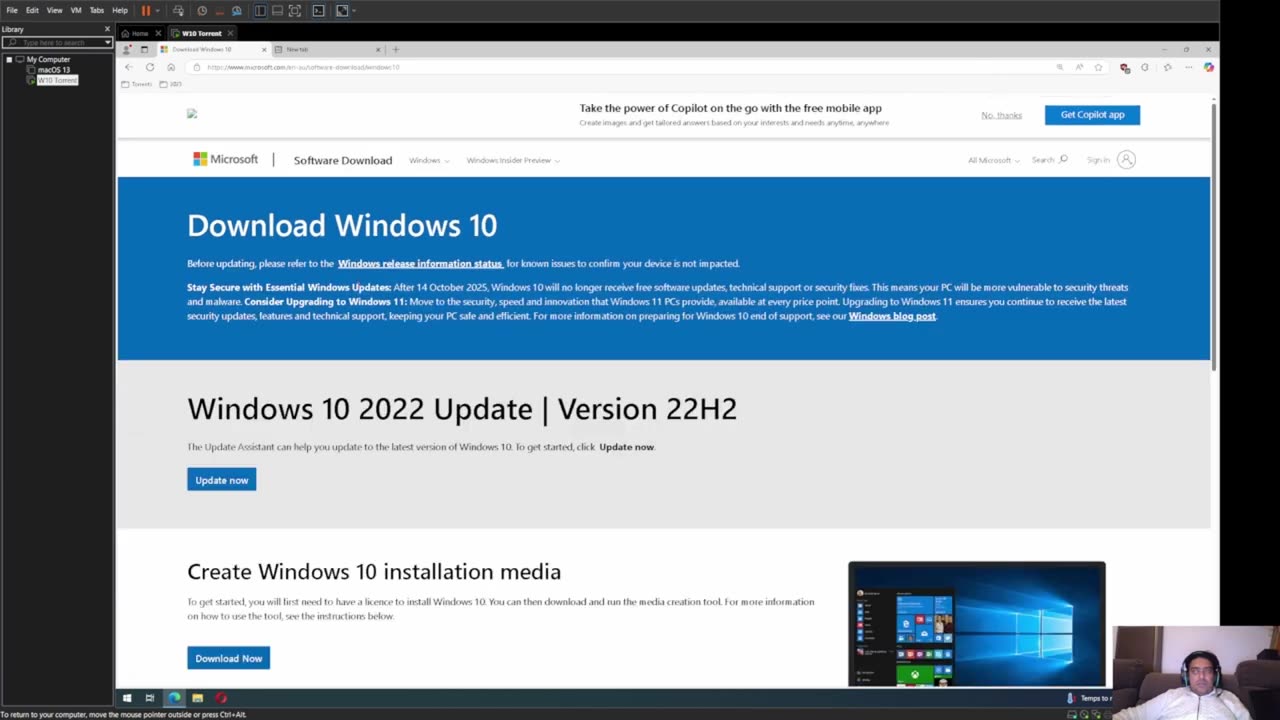This screenshot has height=720, width=1280.
Task: Click the Software Download heading link
Action: 343,160
